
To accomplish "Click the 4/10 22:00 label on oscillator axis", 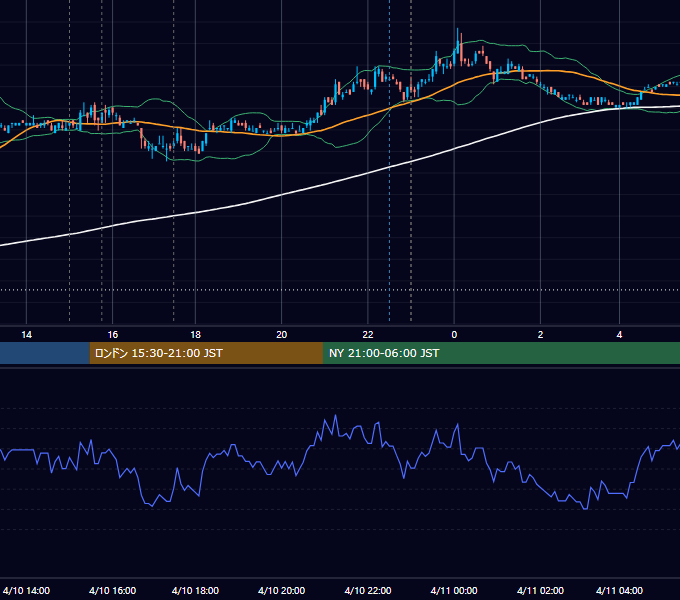I will tap(368, 590).
